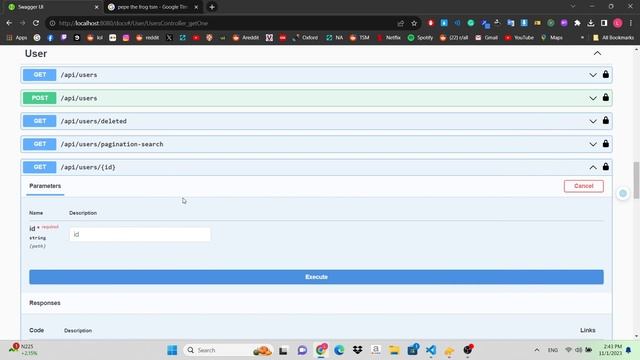This screenshot has height=360, width=640.
Task: Expand POST /api/users with its chevron
Action: [x=593, y=98]
